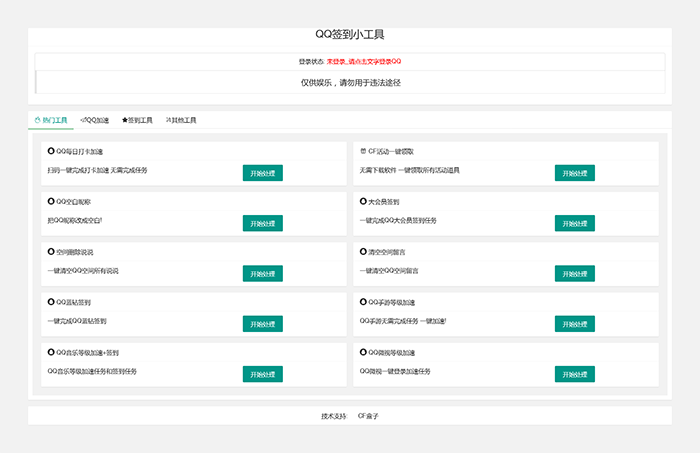Image resolution: width=700 pixels, height=453 pixels.
Task: Click the 技术支持 footer label
Action: (x=334, y=416)
